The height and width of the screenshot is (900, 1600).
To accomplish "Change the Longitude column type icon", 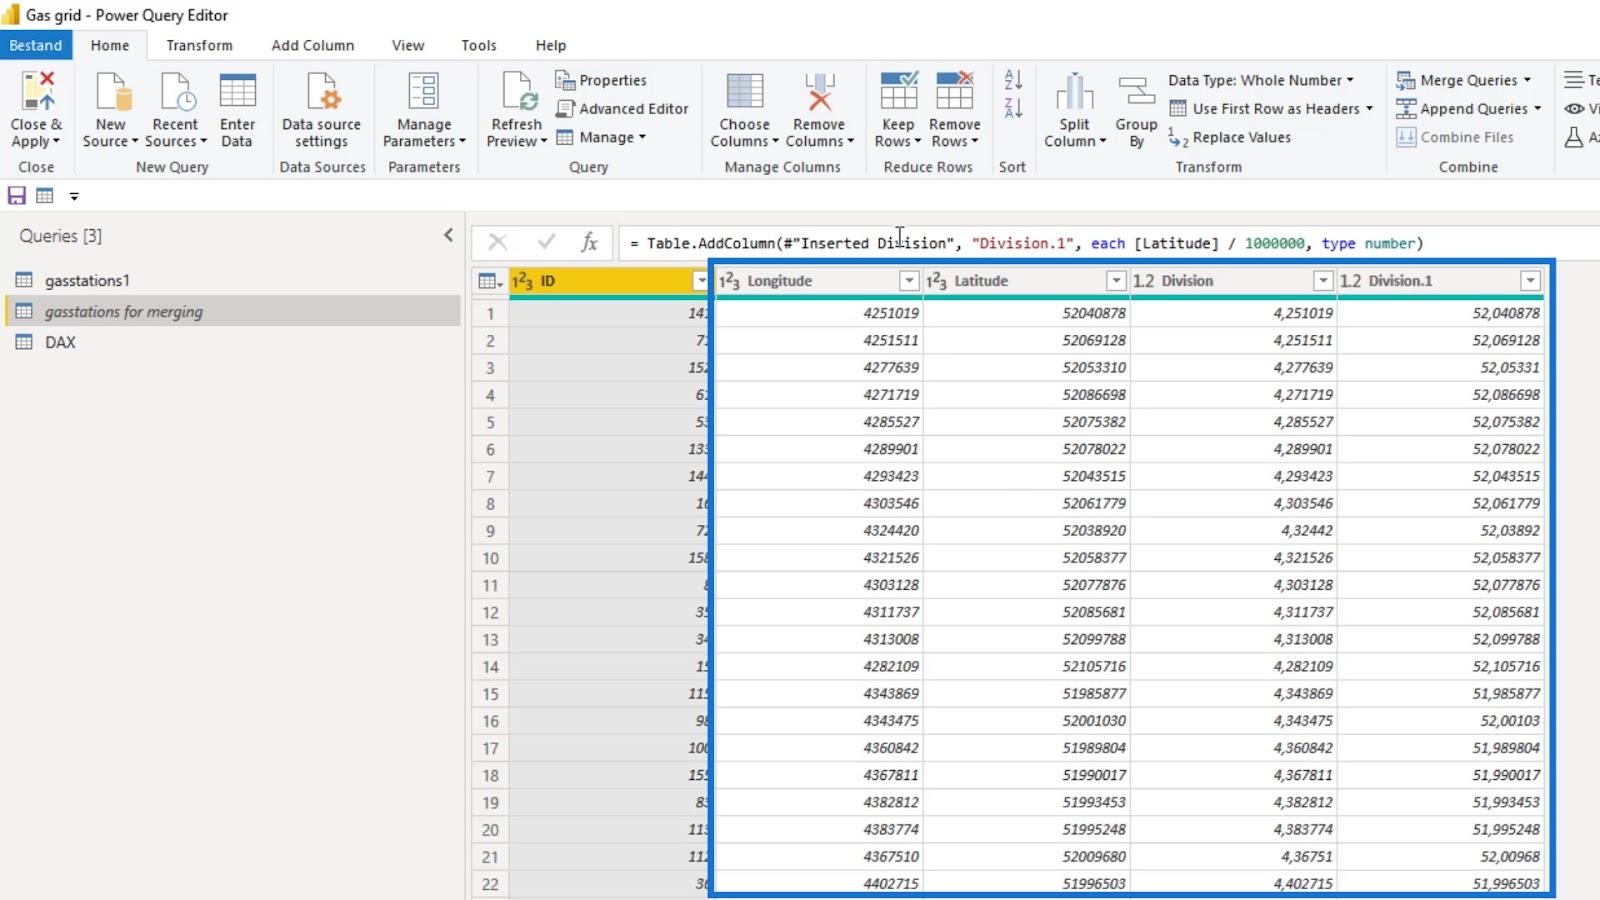I will [729, 281].
